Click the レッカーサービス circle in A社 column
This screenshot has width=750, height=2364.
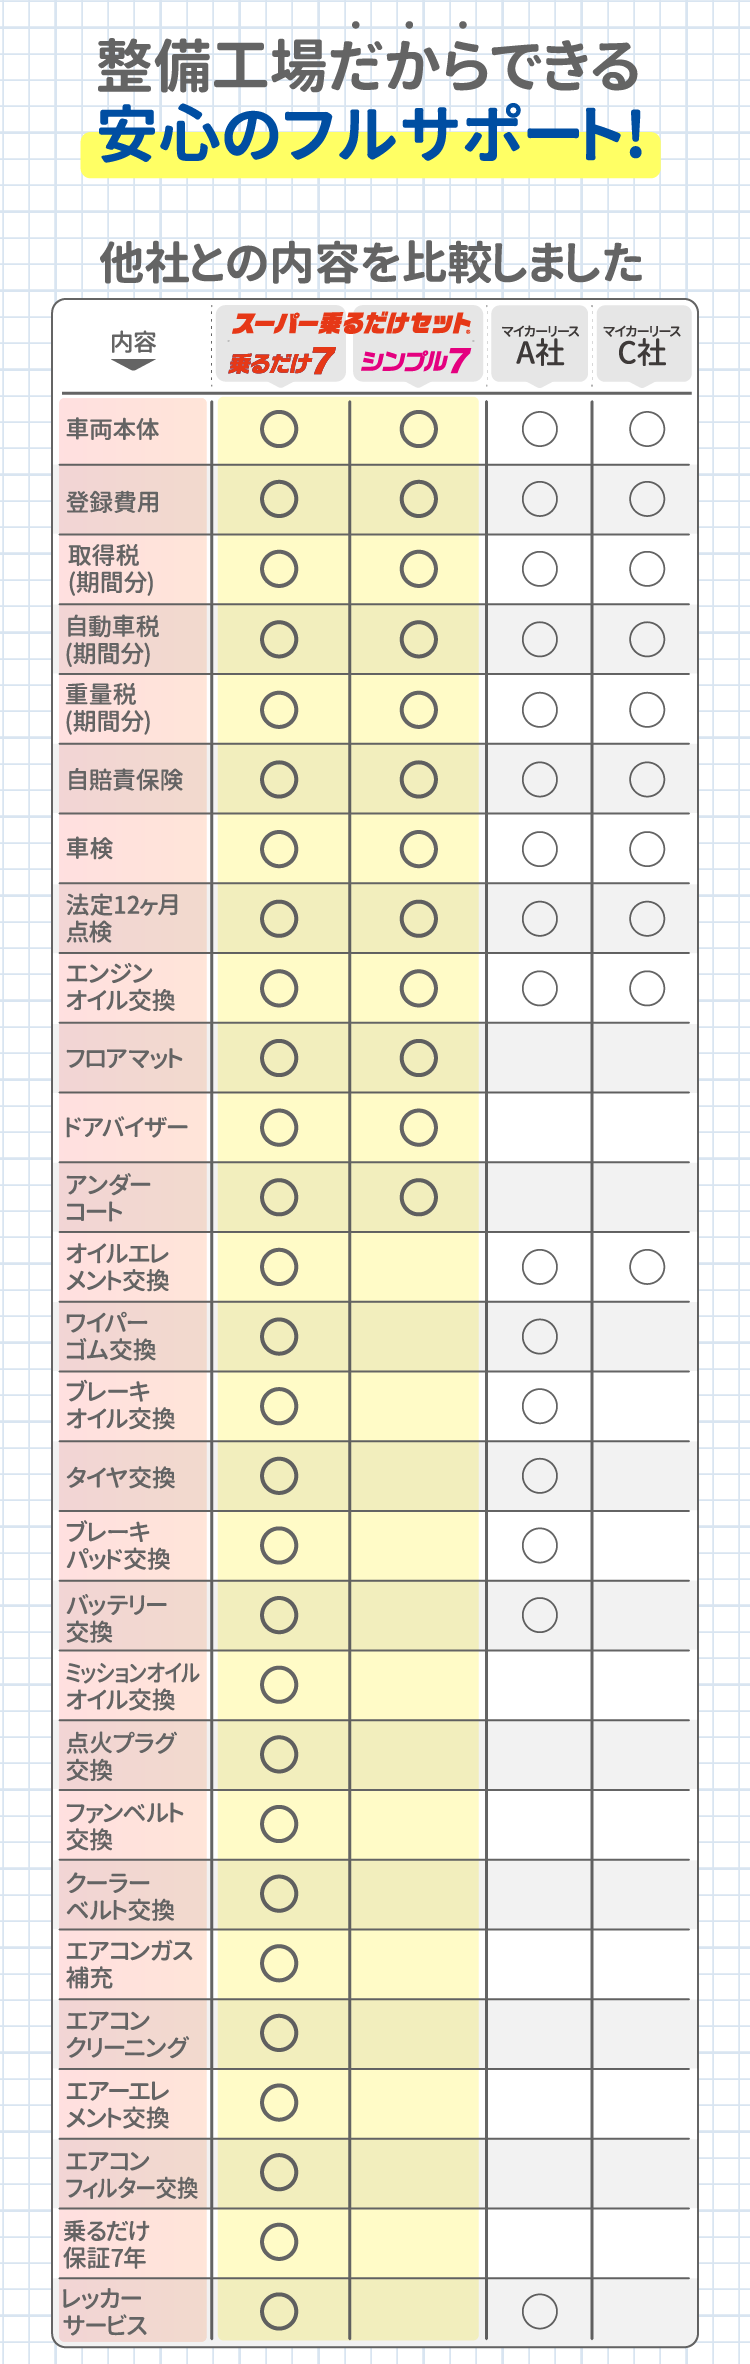[x=540, y=2311]
